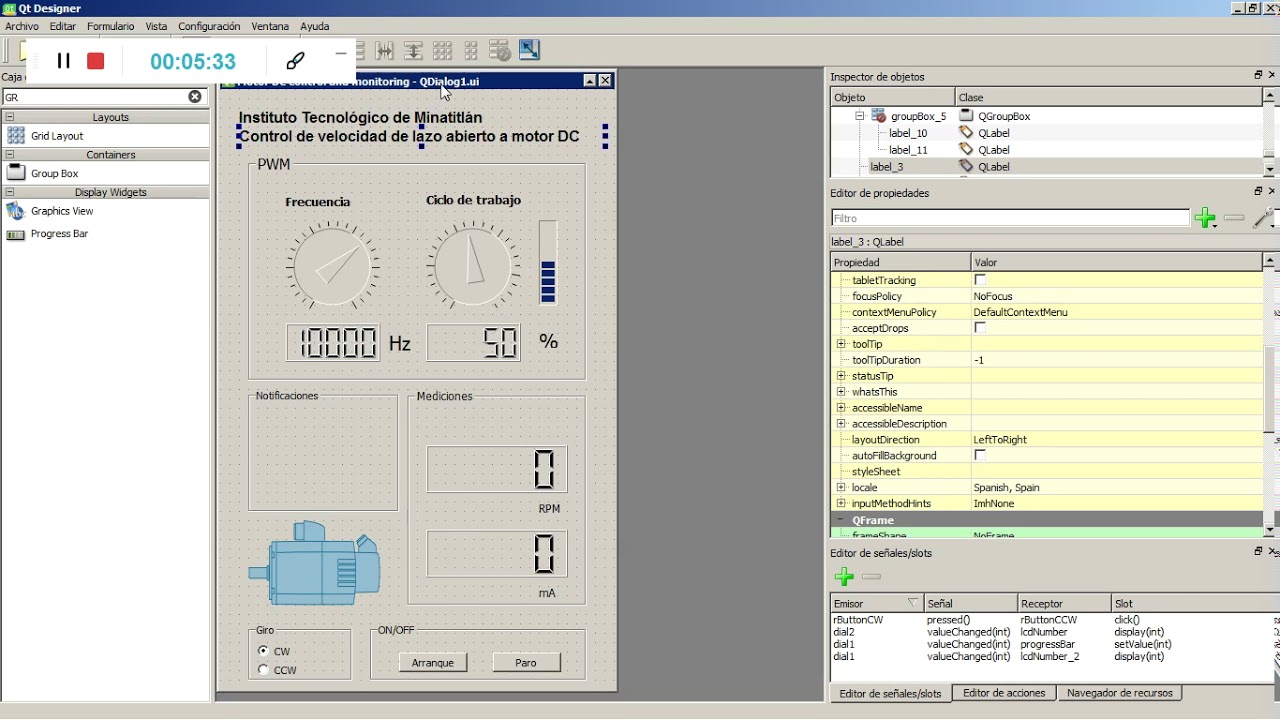Stop the screen recording with the red square
The height and width of the screenshot is (720, 1280).
[96, 61]
